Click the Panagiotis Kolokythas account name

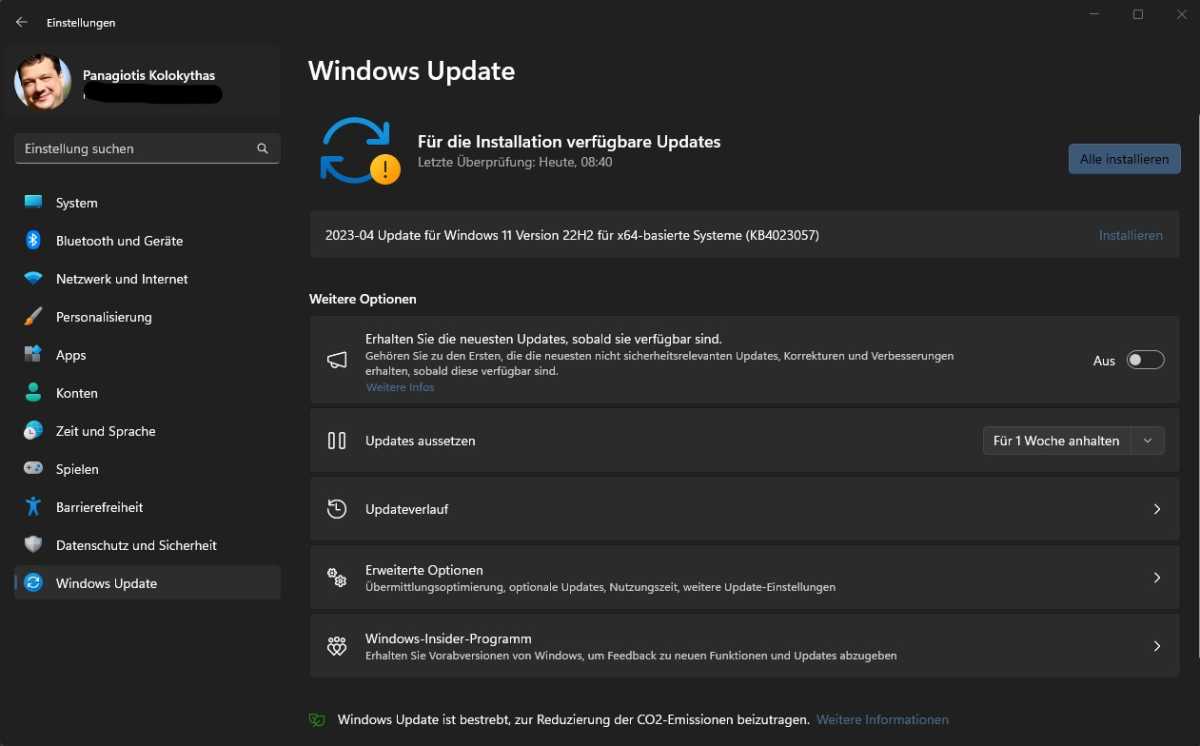149,75
